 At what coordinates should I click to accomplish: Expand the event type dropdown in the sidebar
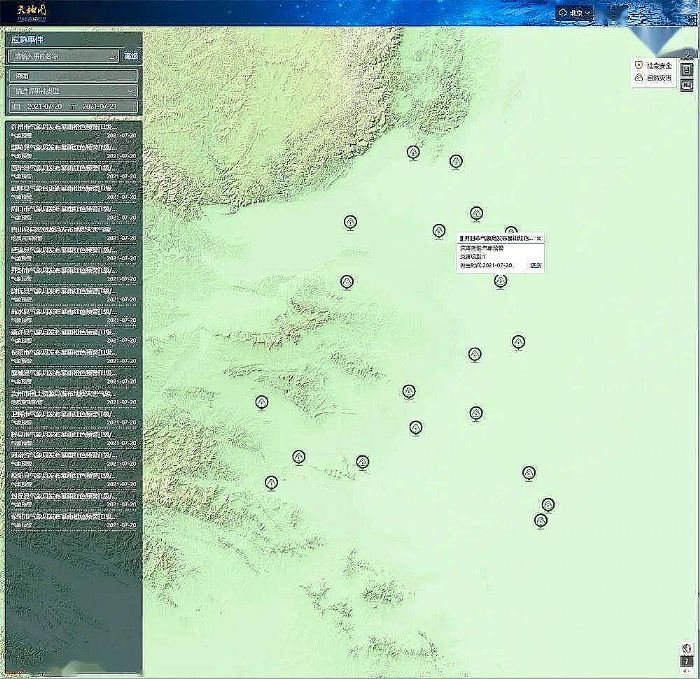click(73, 91)
